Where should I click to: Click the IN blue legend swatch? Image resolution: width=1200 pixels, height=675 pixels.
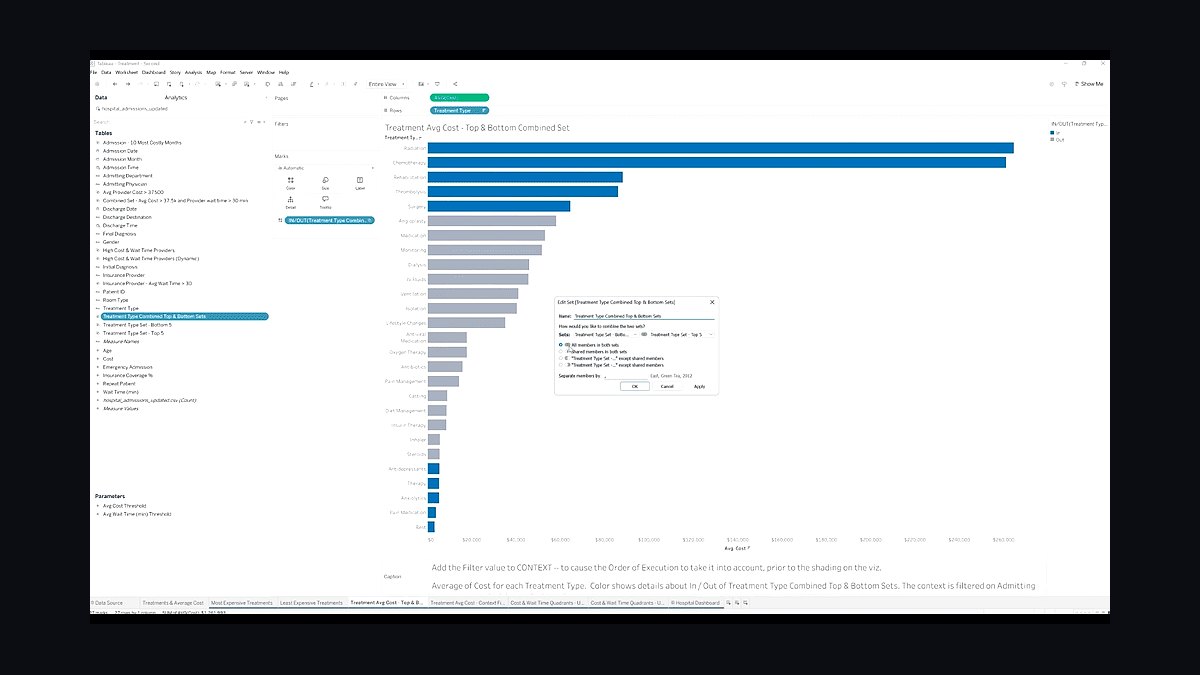pos(1053,132)
